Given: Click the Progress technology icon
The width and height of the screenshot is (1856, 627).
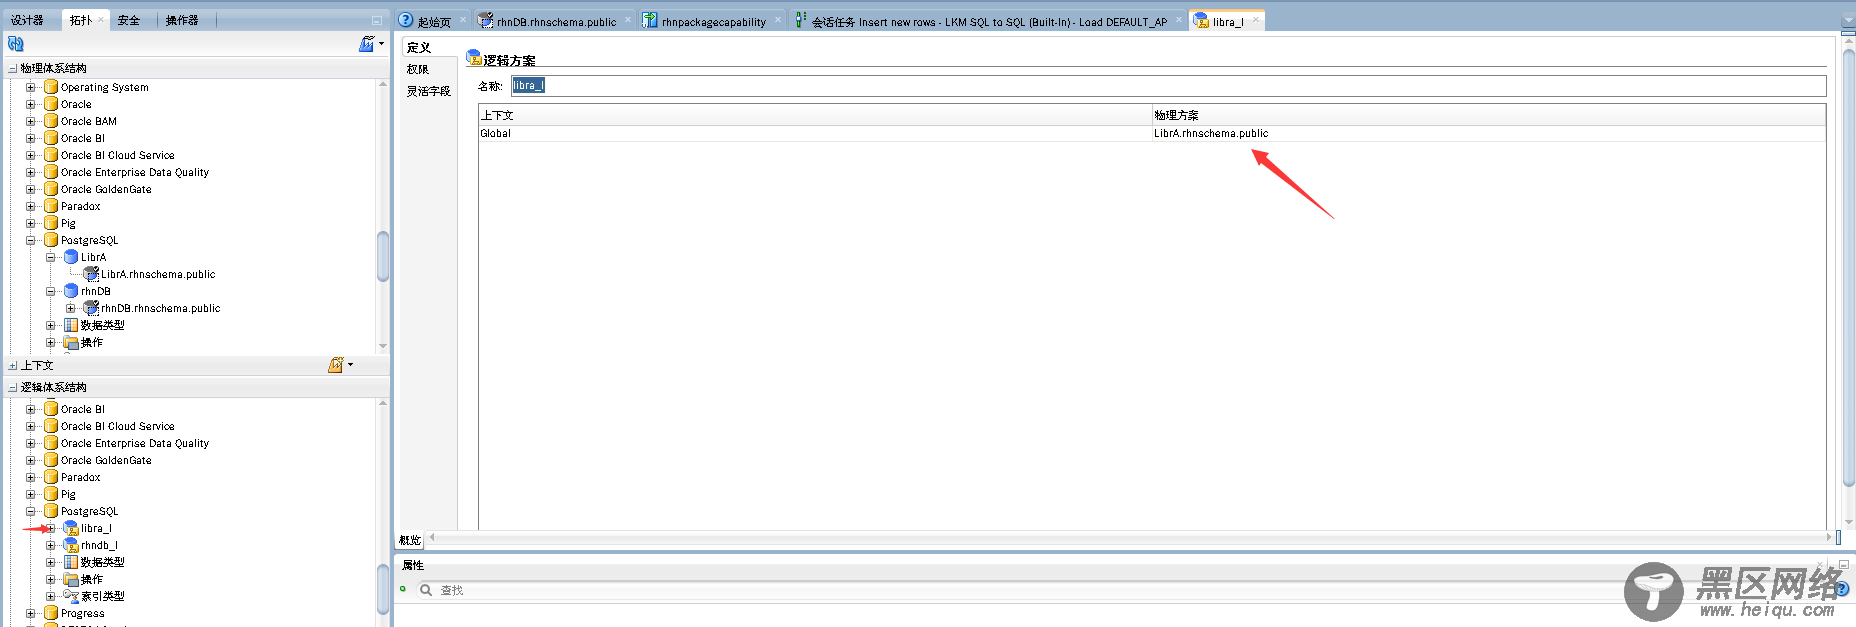Looking at the screenshot, I should [x=51, y=613].
